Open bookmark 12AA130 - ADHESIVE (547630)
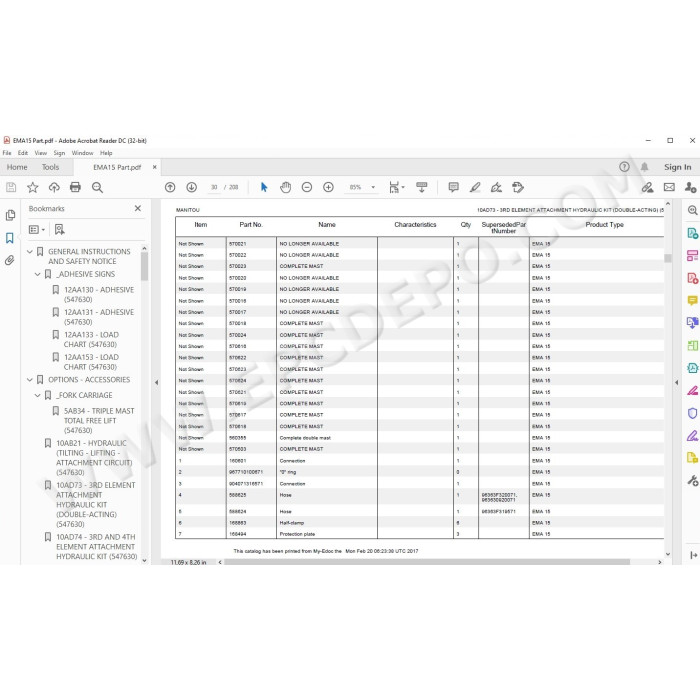Viewport: 700px width, 700px height. pos(99,295)
